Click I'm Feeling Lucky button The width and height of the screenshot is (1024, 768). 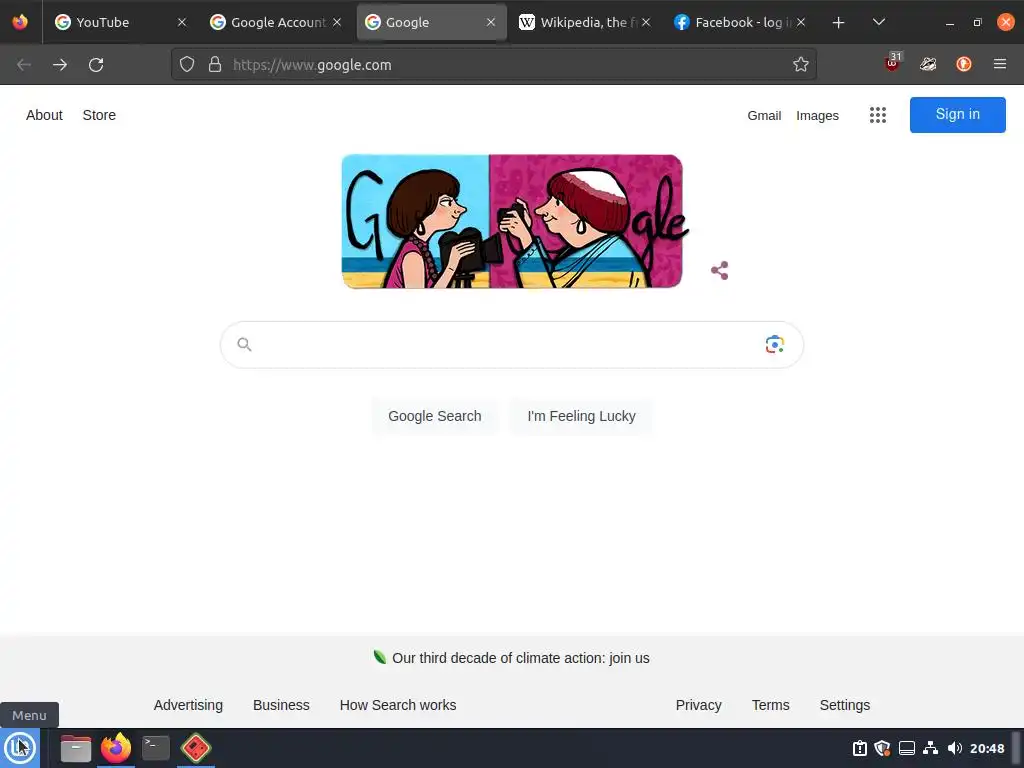(x=581, y=416)
